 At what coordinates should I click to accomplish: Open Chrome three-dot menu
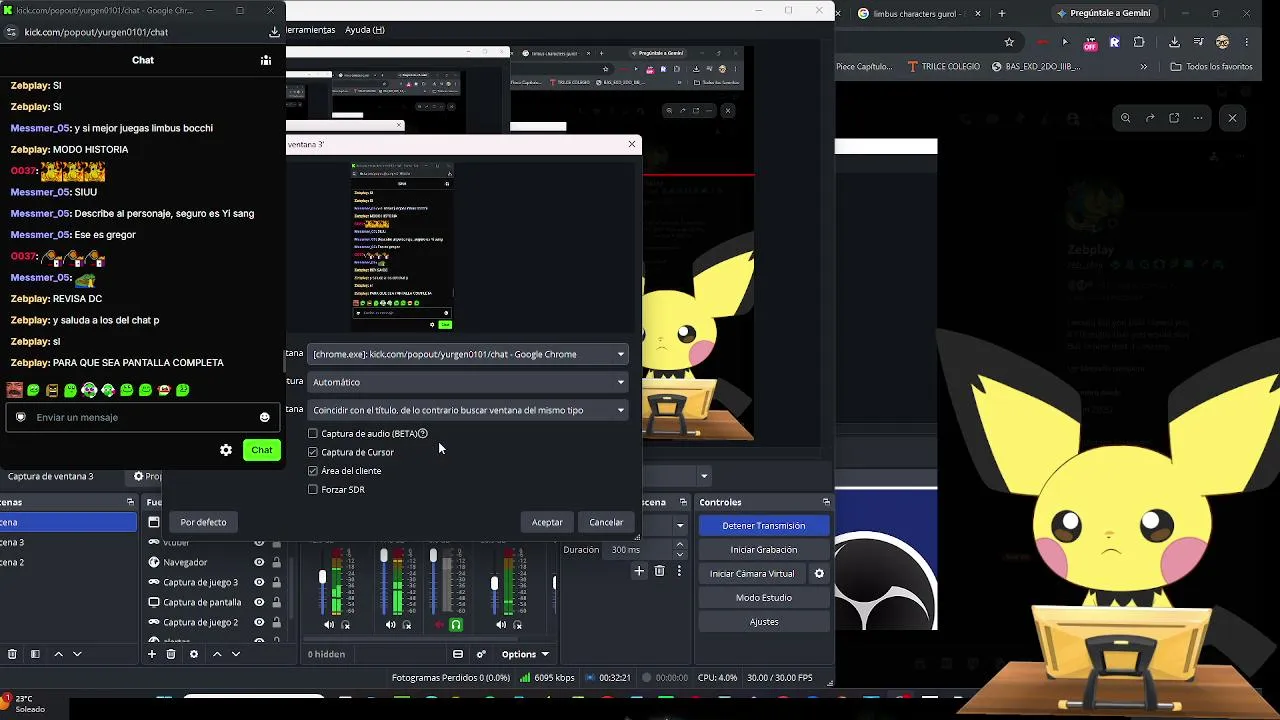[x=1249, y=42]
